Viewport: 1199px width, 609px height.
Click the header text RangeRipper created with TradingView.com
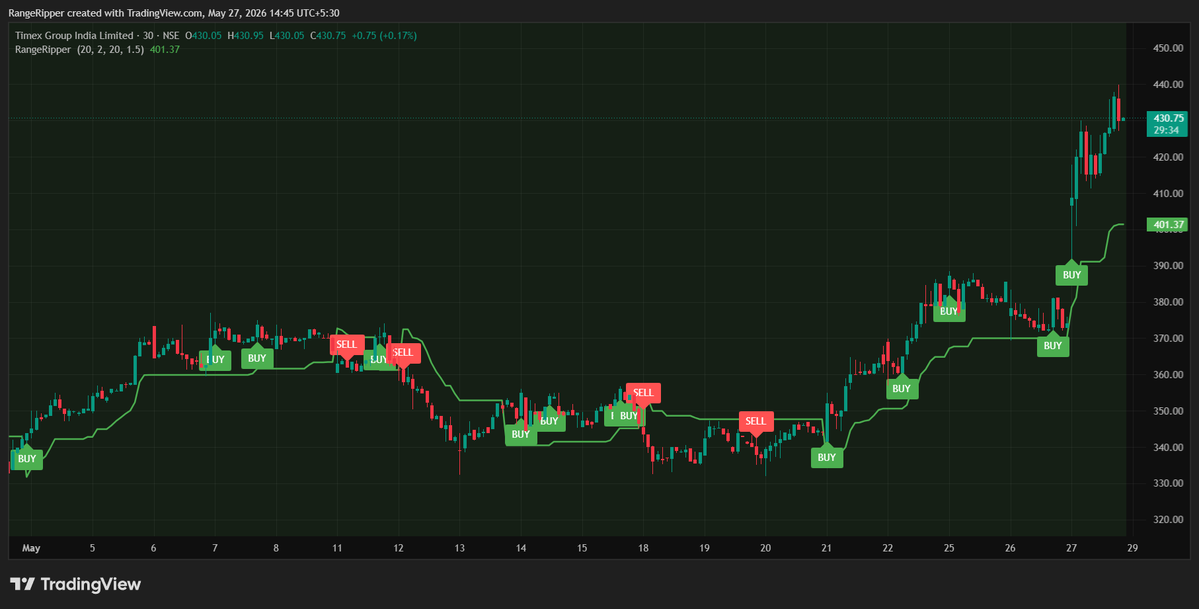[107, 13]
